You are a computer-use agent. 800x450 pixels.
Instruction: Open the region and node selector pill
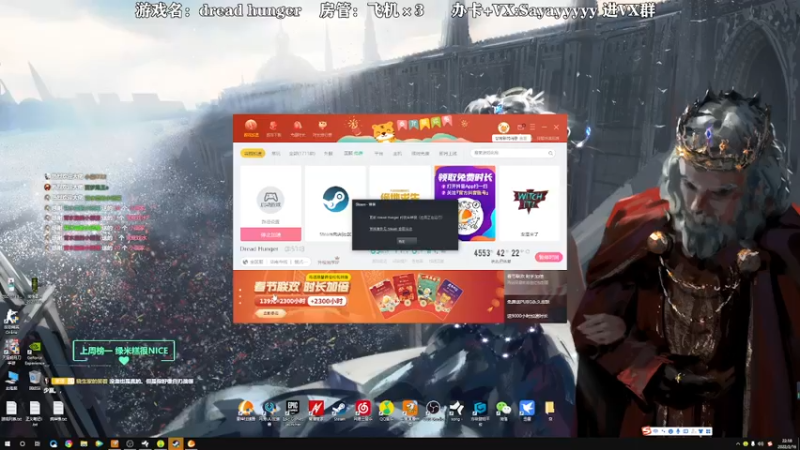point(276,262)
